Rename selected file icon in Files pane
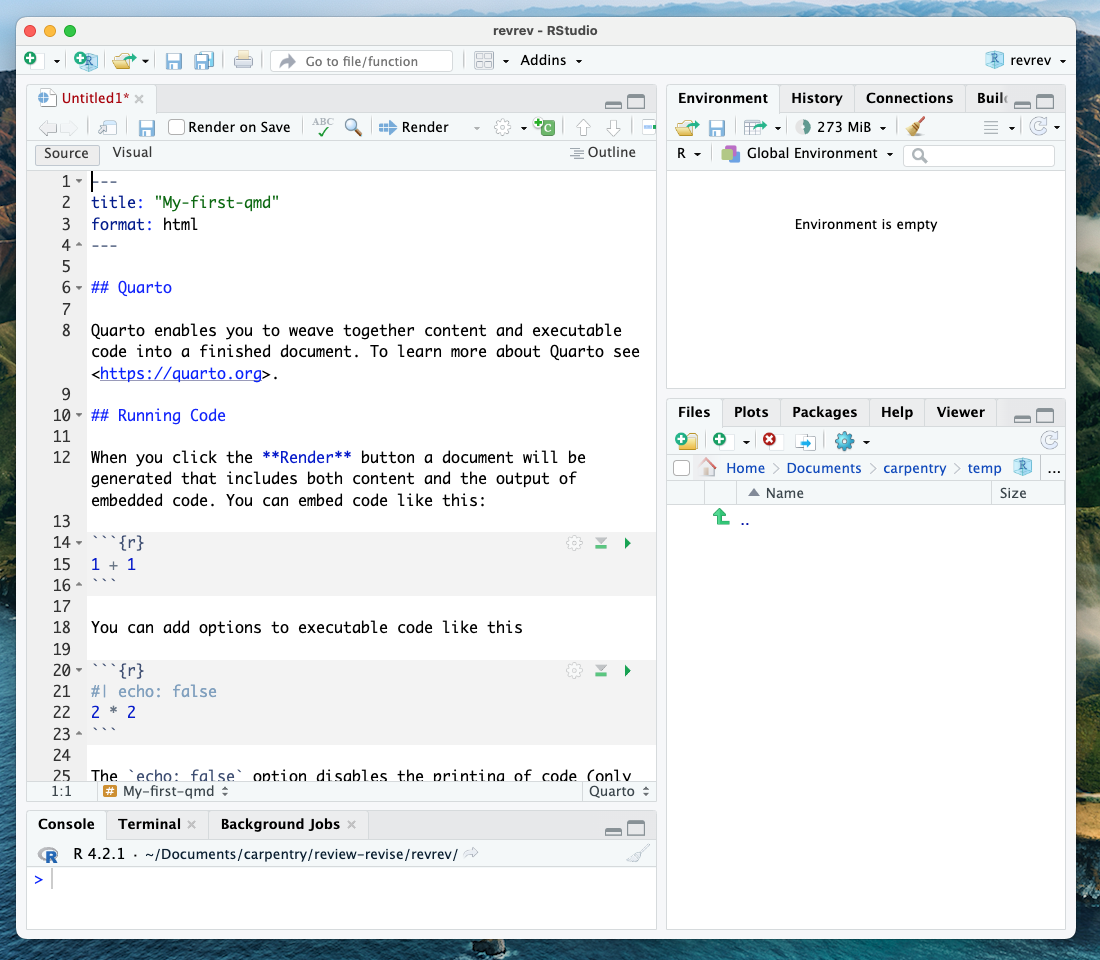 tap(805, 441)
